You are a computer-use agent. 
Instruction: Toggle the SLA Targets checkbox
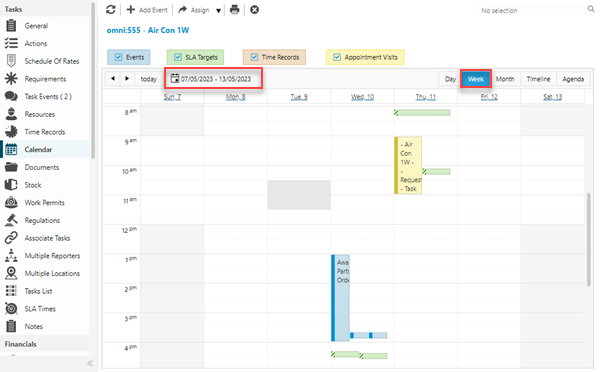click(178, 57)
